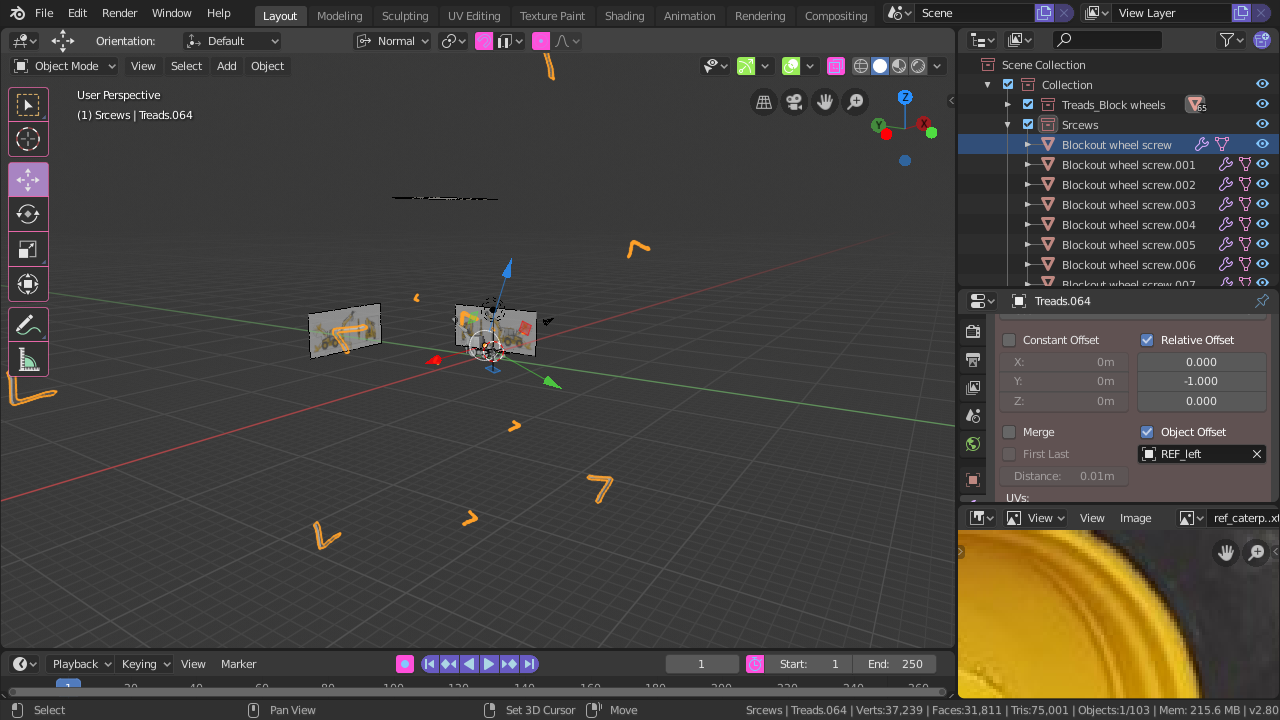Clear the REF_left object offset field
The width and height of the screenshot is (1280, 720).
1257,454
